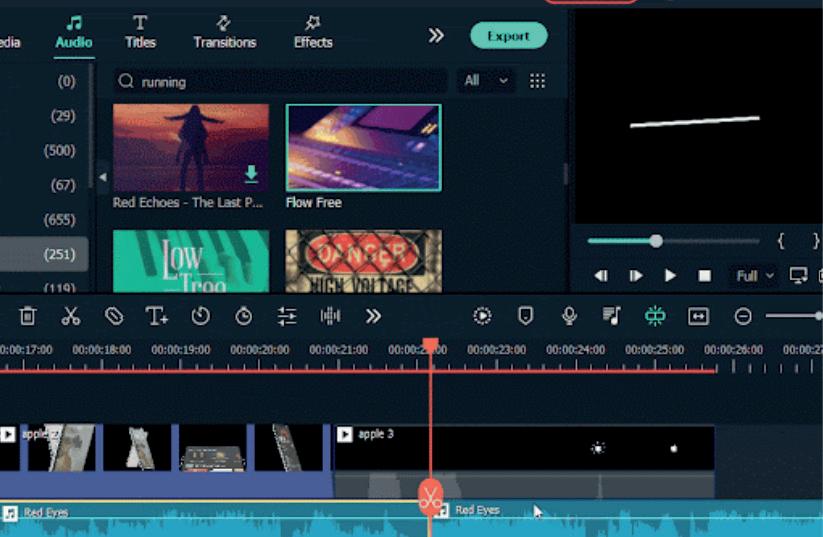Select the apple 3 video clip

(524, 461)
